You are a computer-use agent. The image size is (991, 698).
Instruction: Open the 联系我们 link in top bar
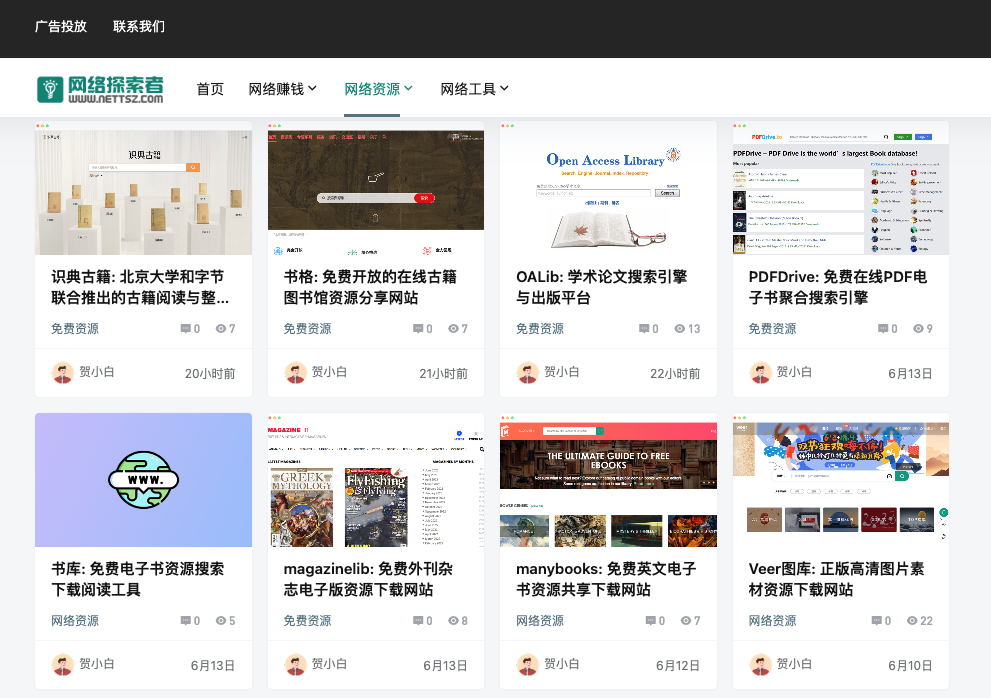tap(139, 27)
